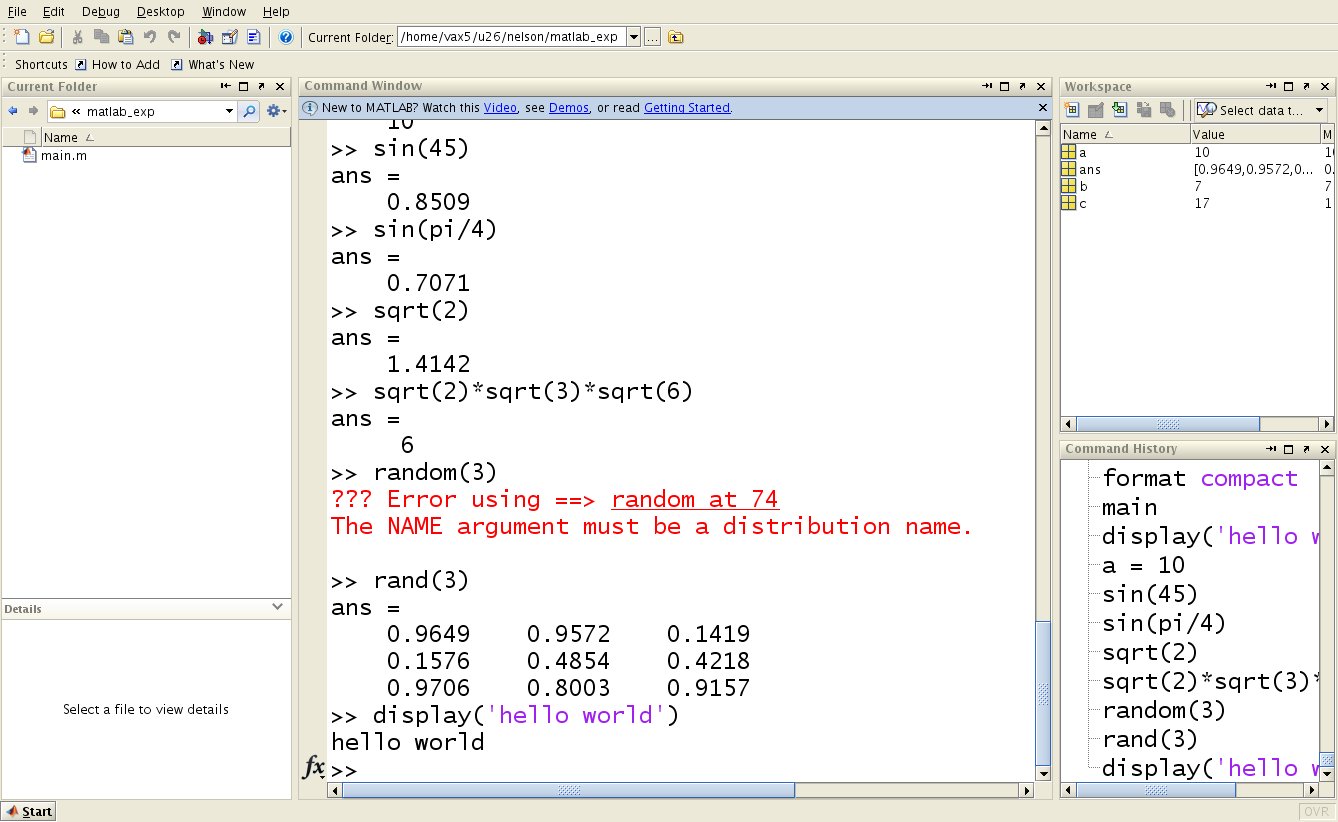
Task: Open the Profiler toolbar icon
Action: click(253, 37)
